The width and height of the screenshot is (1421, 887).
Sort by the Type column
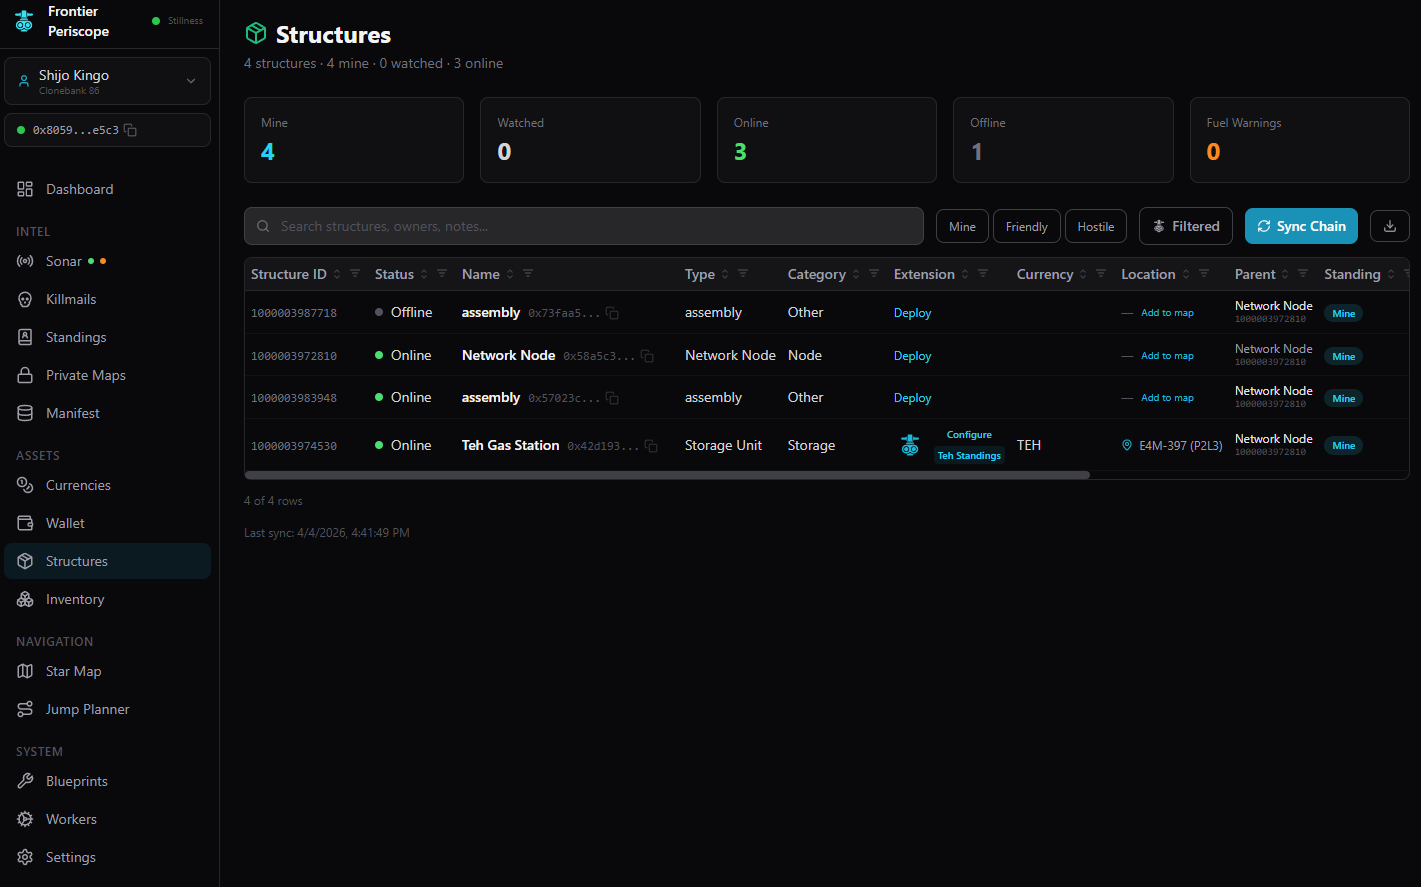[725, 274]
